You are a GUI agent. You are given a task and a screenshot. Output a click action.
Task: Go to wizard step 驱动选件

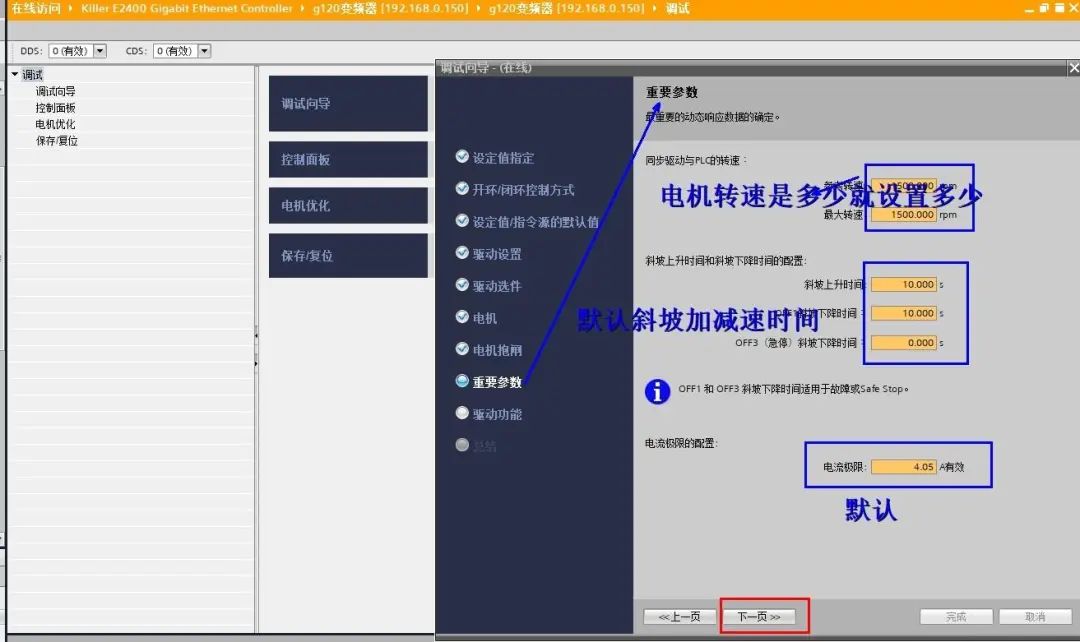point(497,286)
